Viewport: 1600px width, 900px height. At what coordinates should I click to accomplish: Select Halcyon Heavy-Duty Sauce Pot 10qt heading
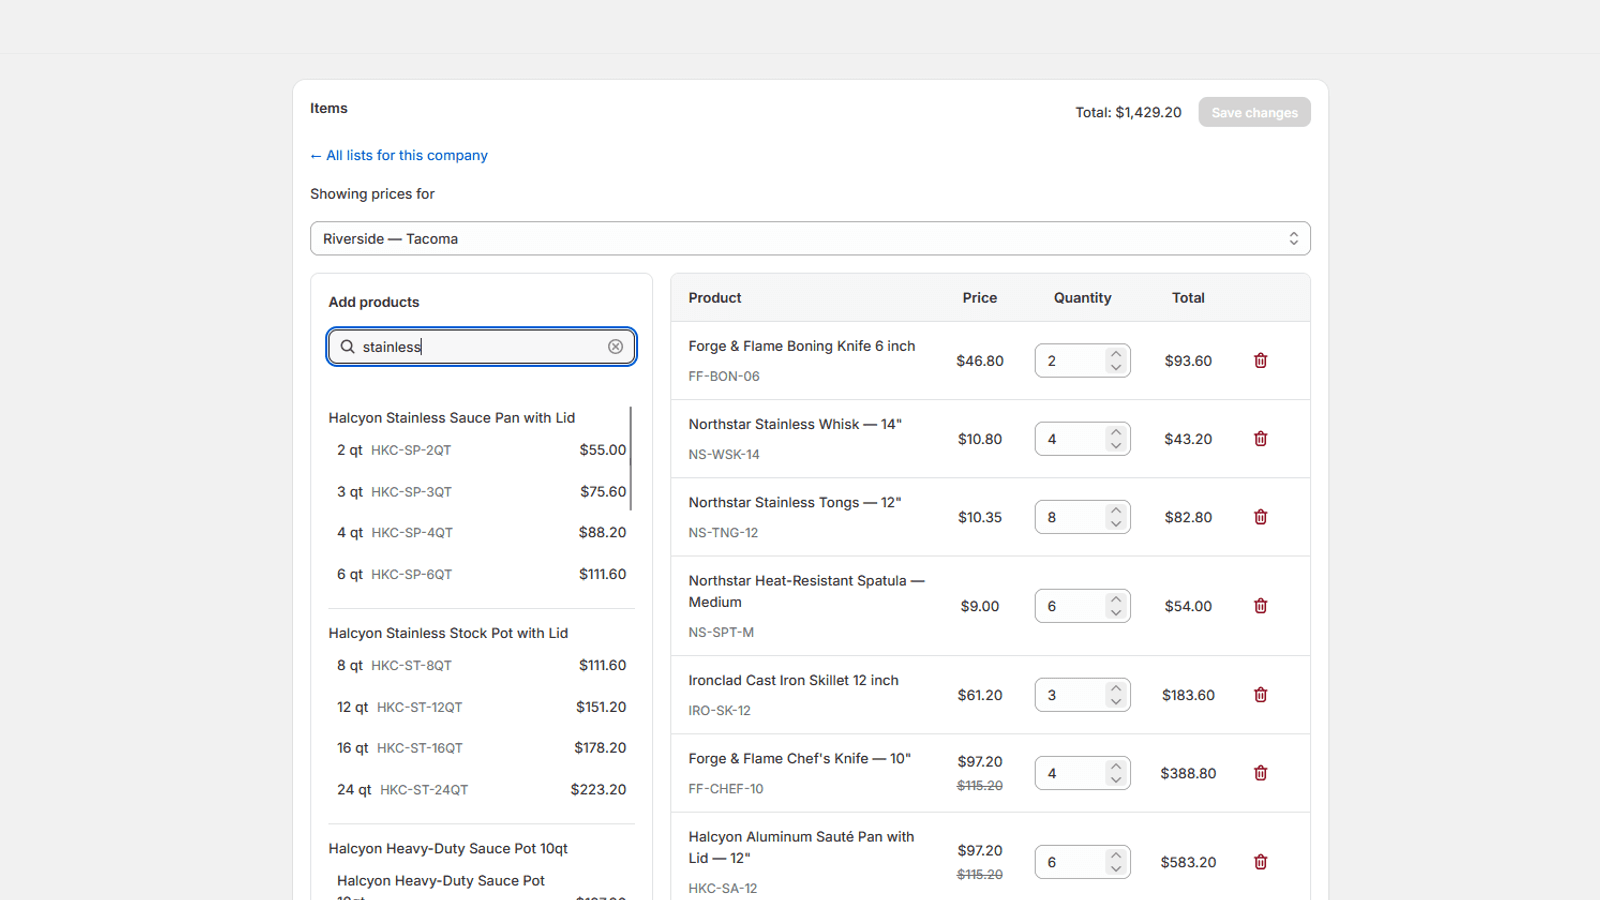[448, 848]
